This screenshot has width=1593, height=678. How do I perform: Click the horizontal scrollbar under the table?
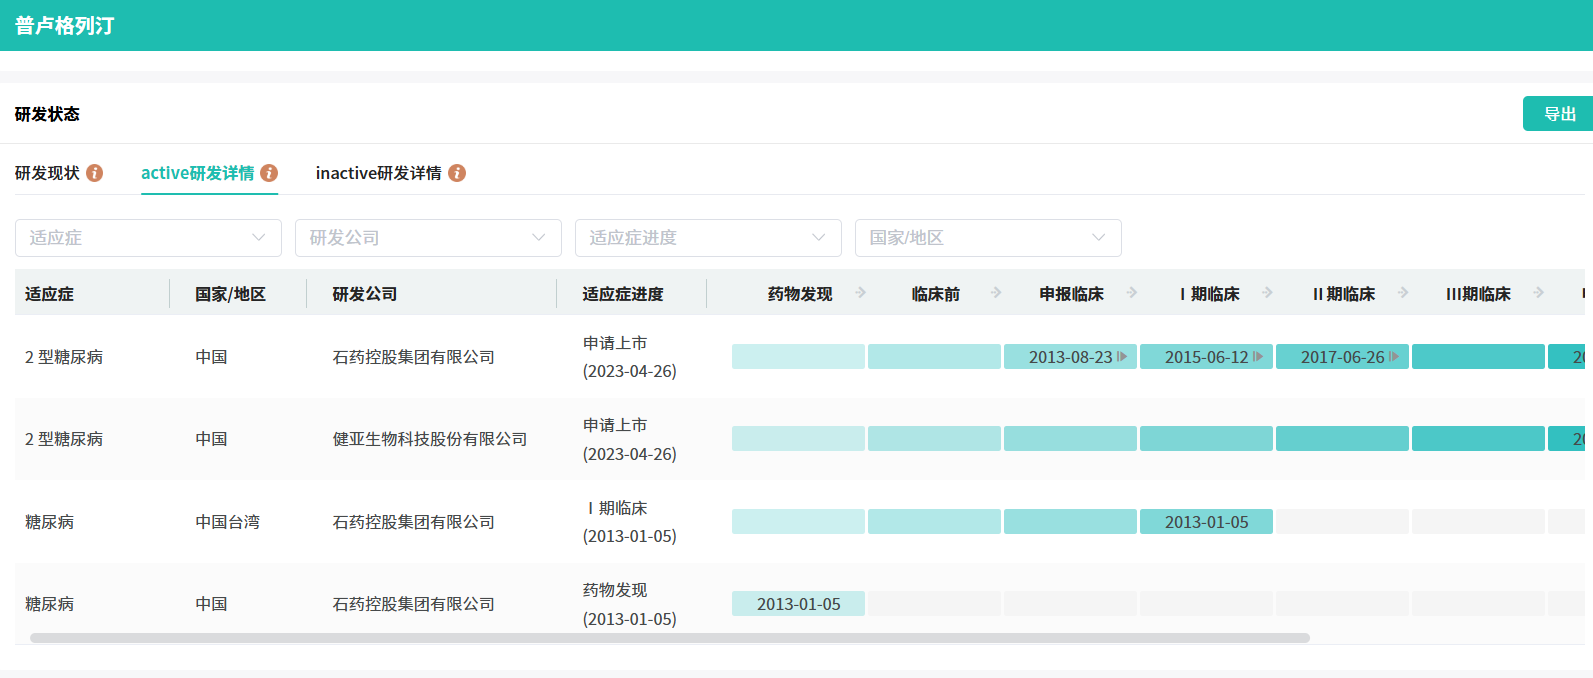click(x=669, y=638)
